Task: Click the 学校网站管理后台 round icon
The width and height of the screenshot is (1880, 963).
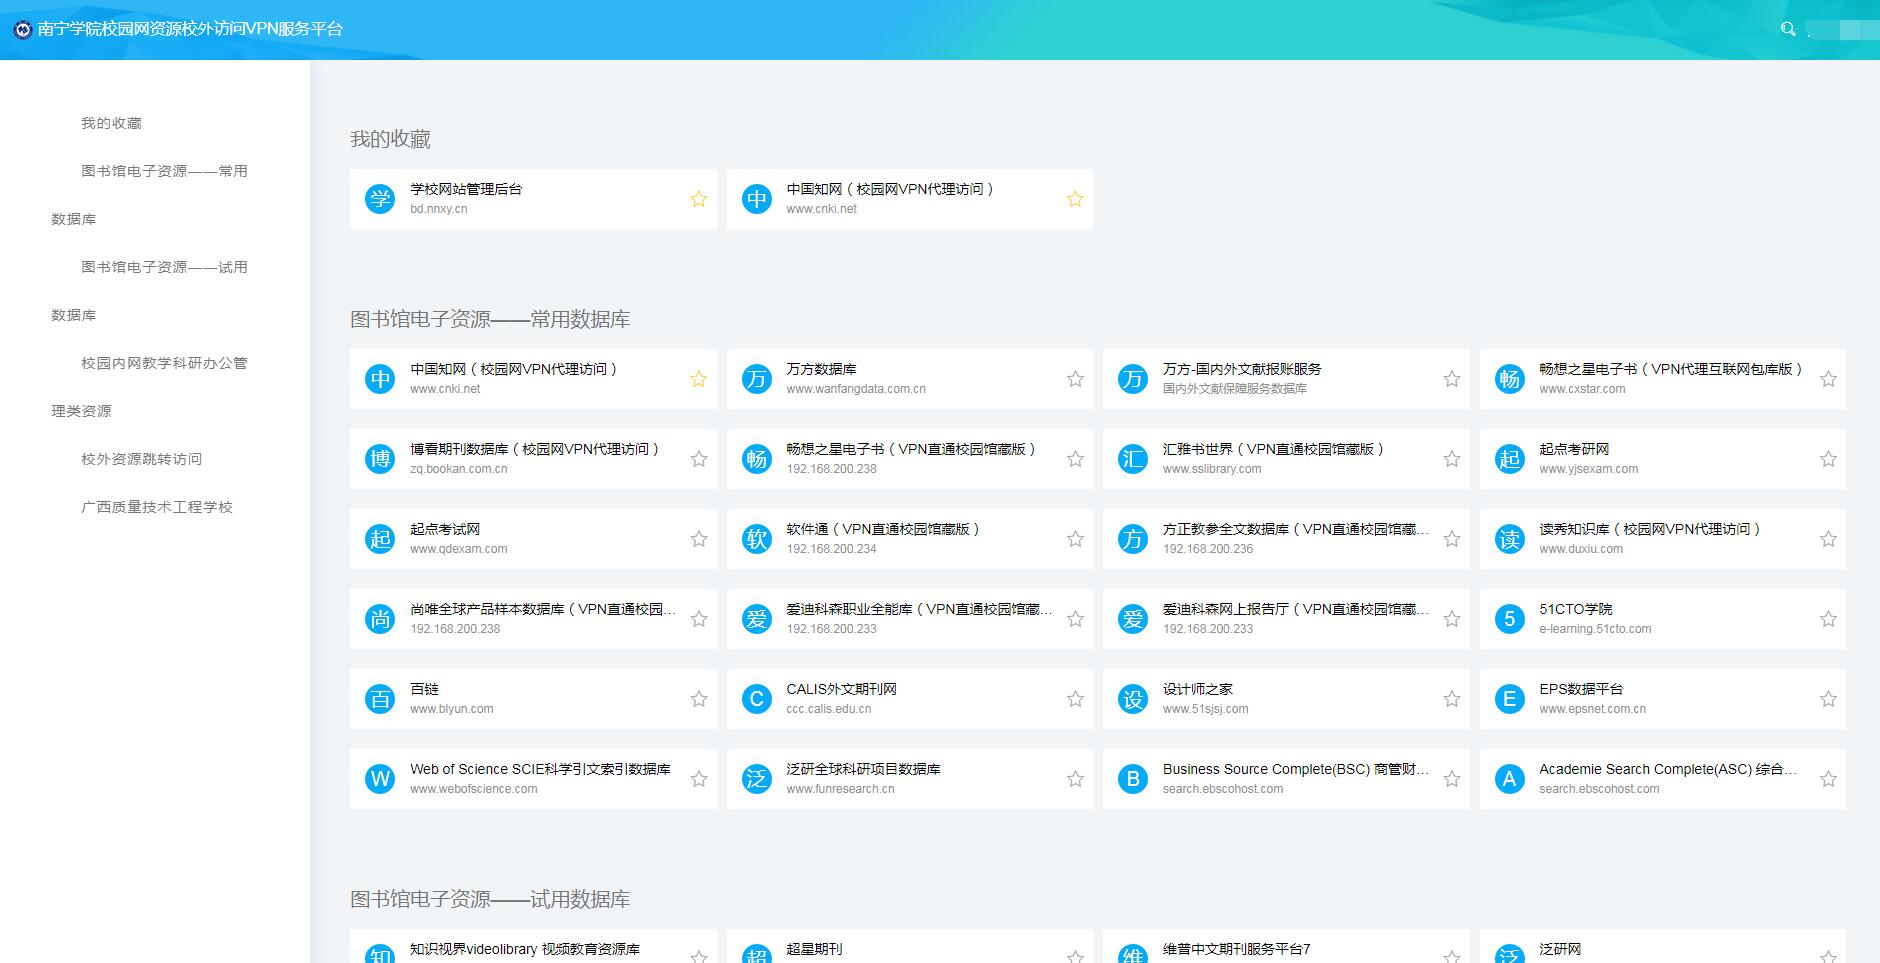Action: pos(380,199)
